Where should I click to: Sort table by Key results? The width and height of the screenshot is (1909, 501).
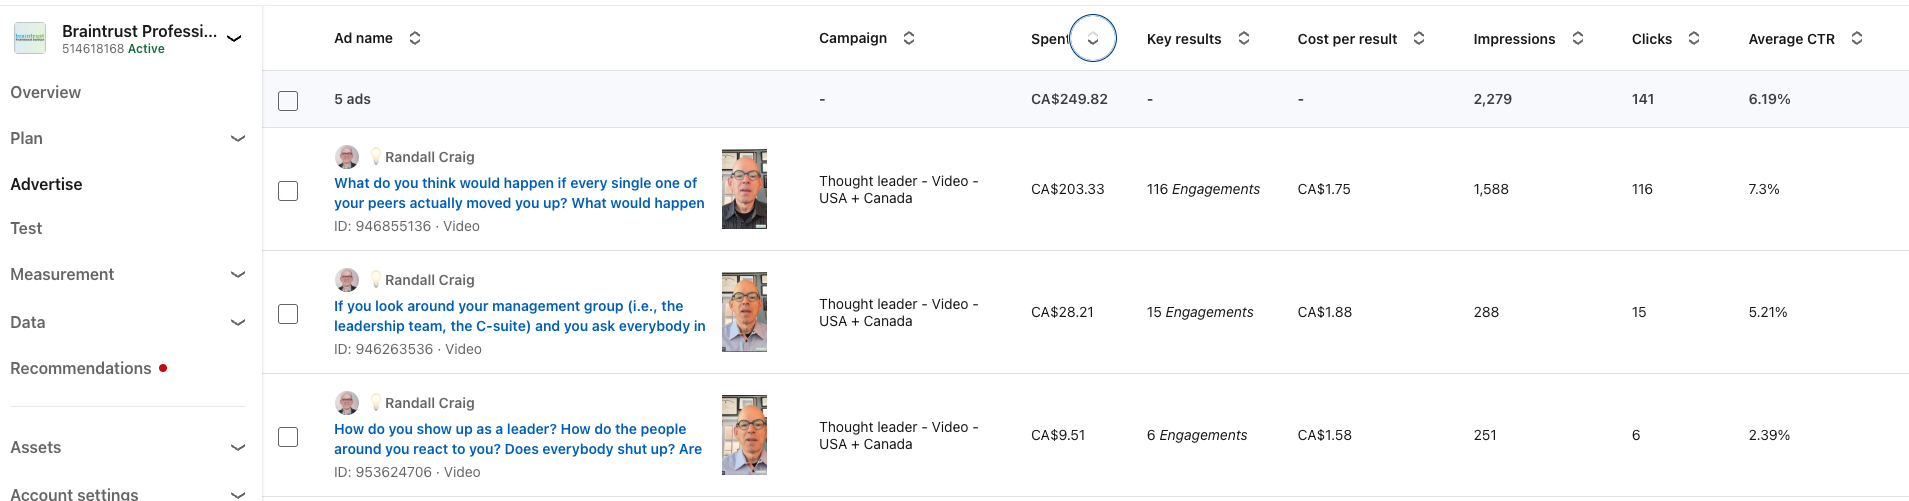coord(1244,38)
